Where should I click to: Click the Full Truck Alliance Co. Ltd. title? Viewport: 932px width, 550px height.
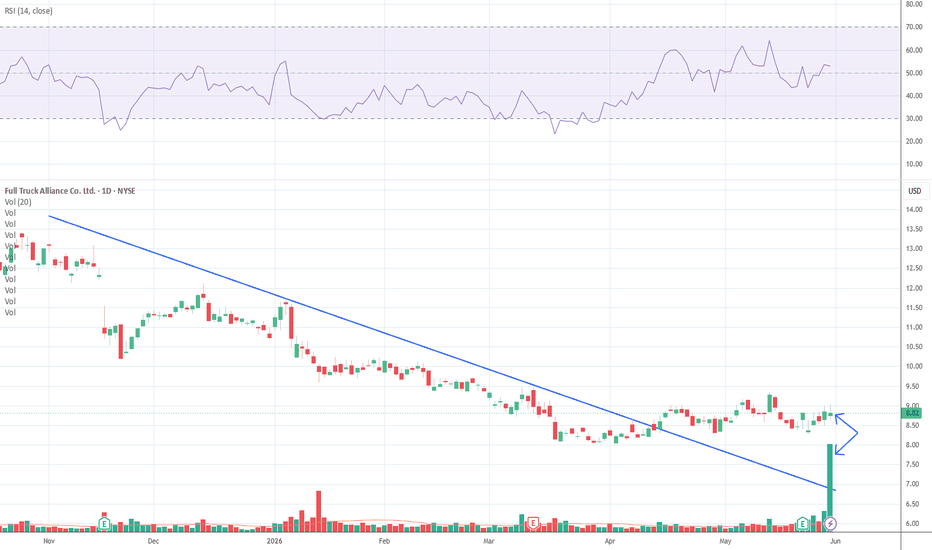tap(50, 191)
